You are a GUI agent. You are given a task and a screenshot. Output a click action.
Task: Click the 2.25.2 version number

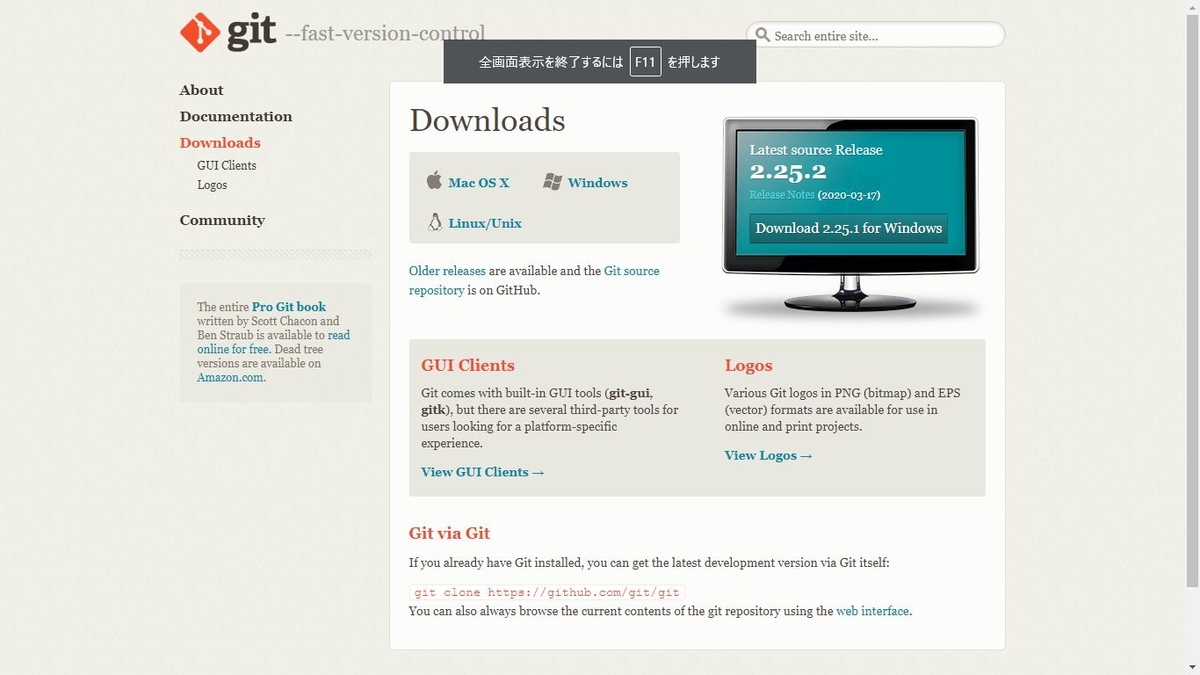pos(788,172)
